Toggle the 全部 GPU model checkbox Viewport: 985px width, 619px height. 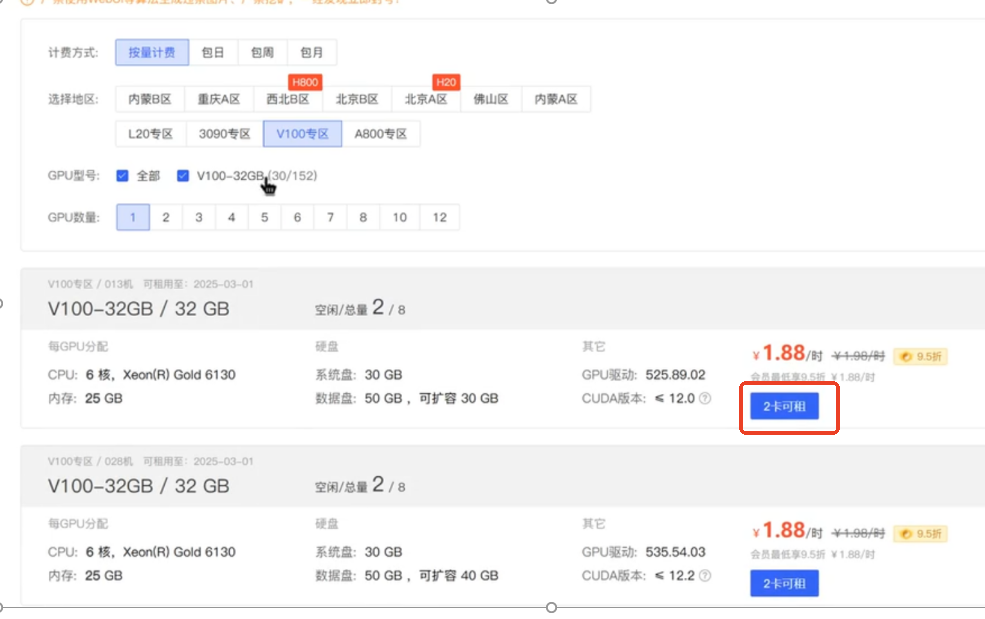122,176
